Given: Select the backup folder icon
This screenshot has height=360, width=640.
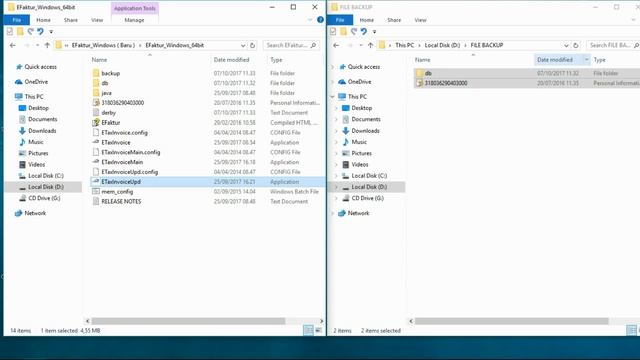Looking at the screenshot, I should click(96, 73).
